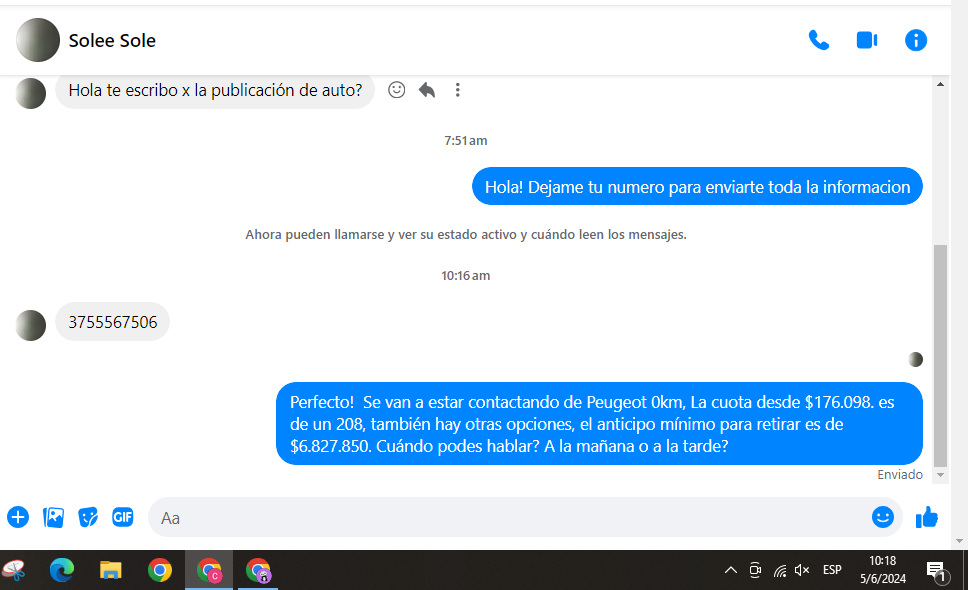Open the plus menu for more actions

tap(18, 517)
